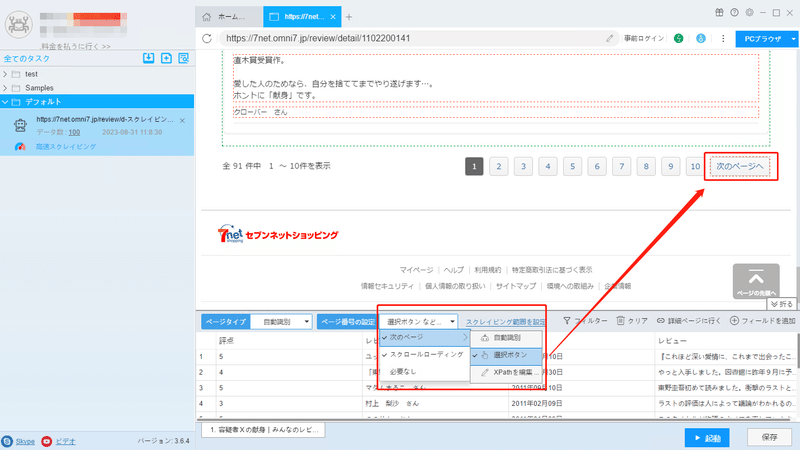Select 選択ボタン submenu item
Viewport: 800px width, 450px height.
[506, 355]
